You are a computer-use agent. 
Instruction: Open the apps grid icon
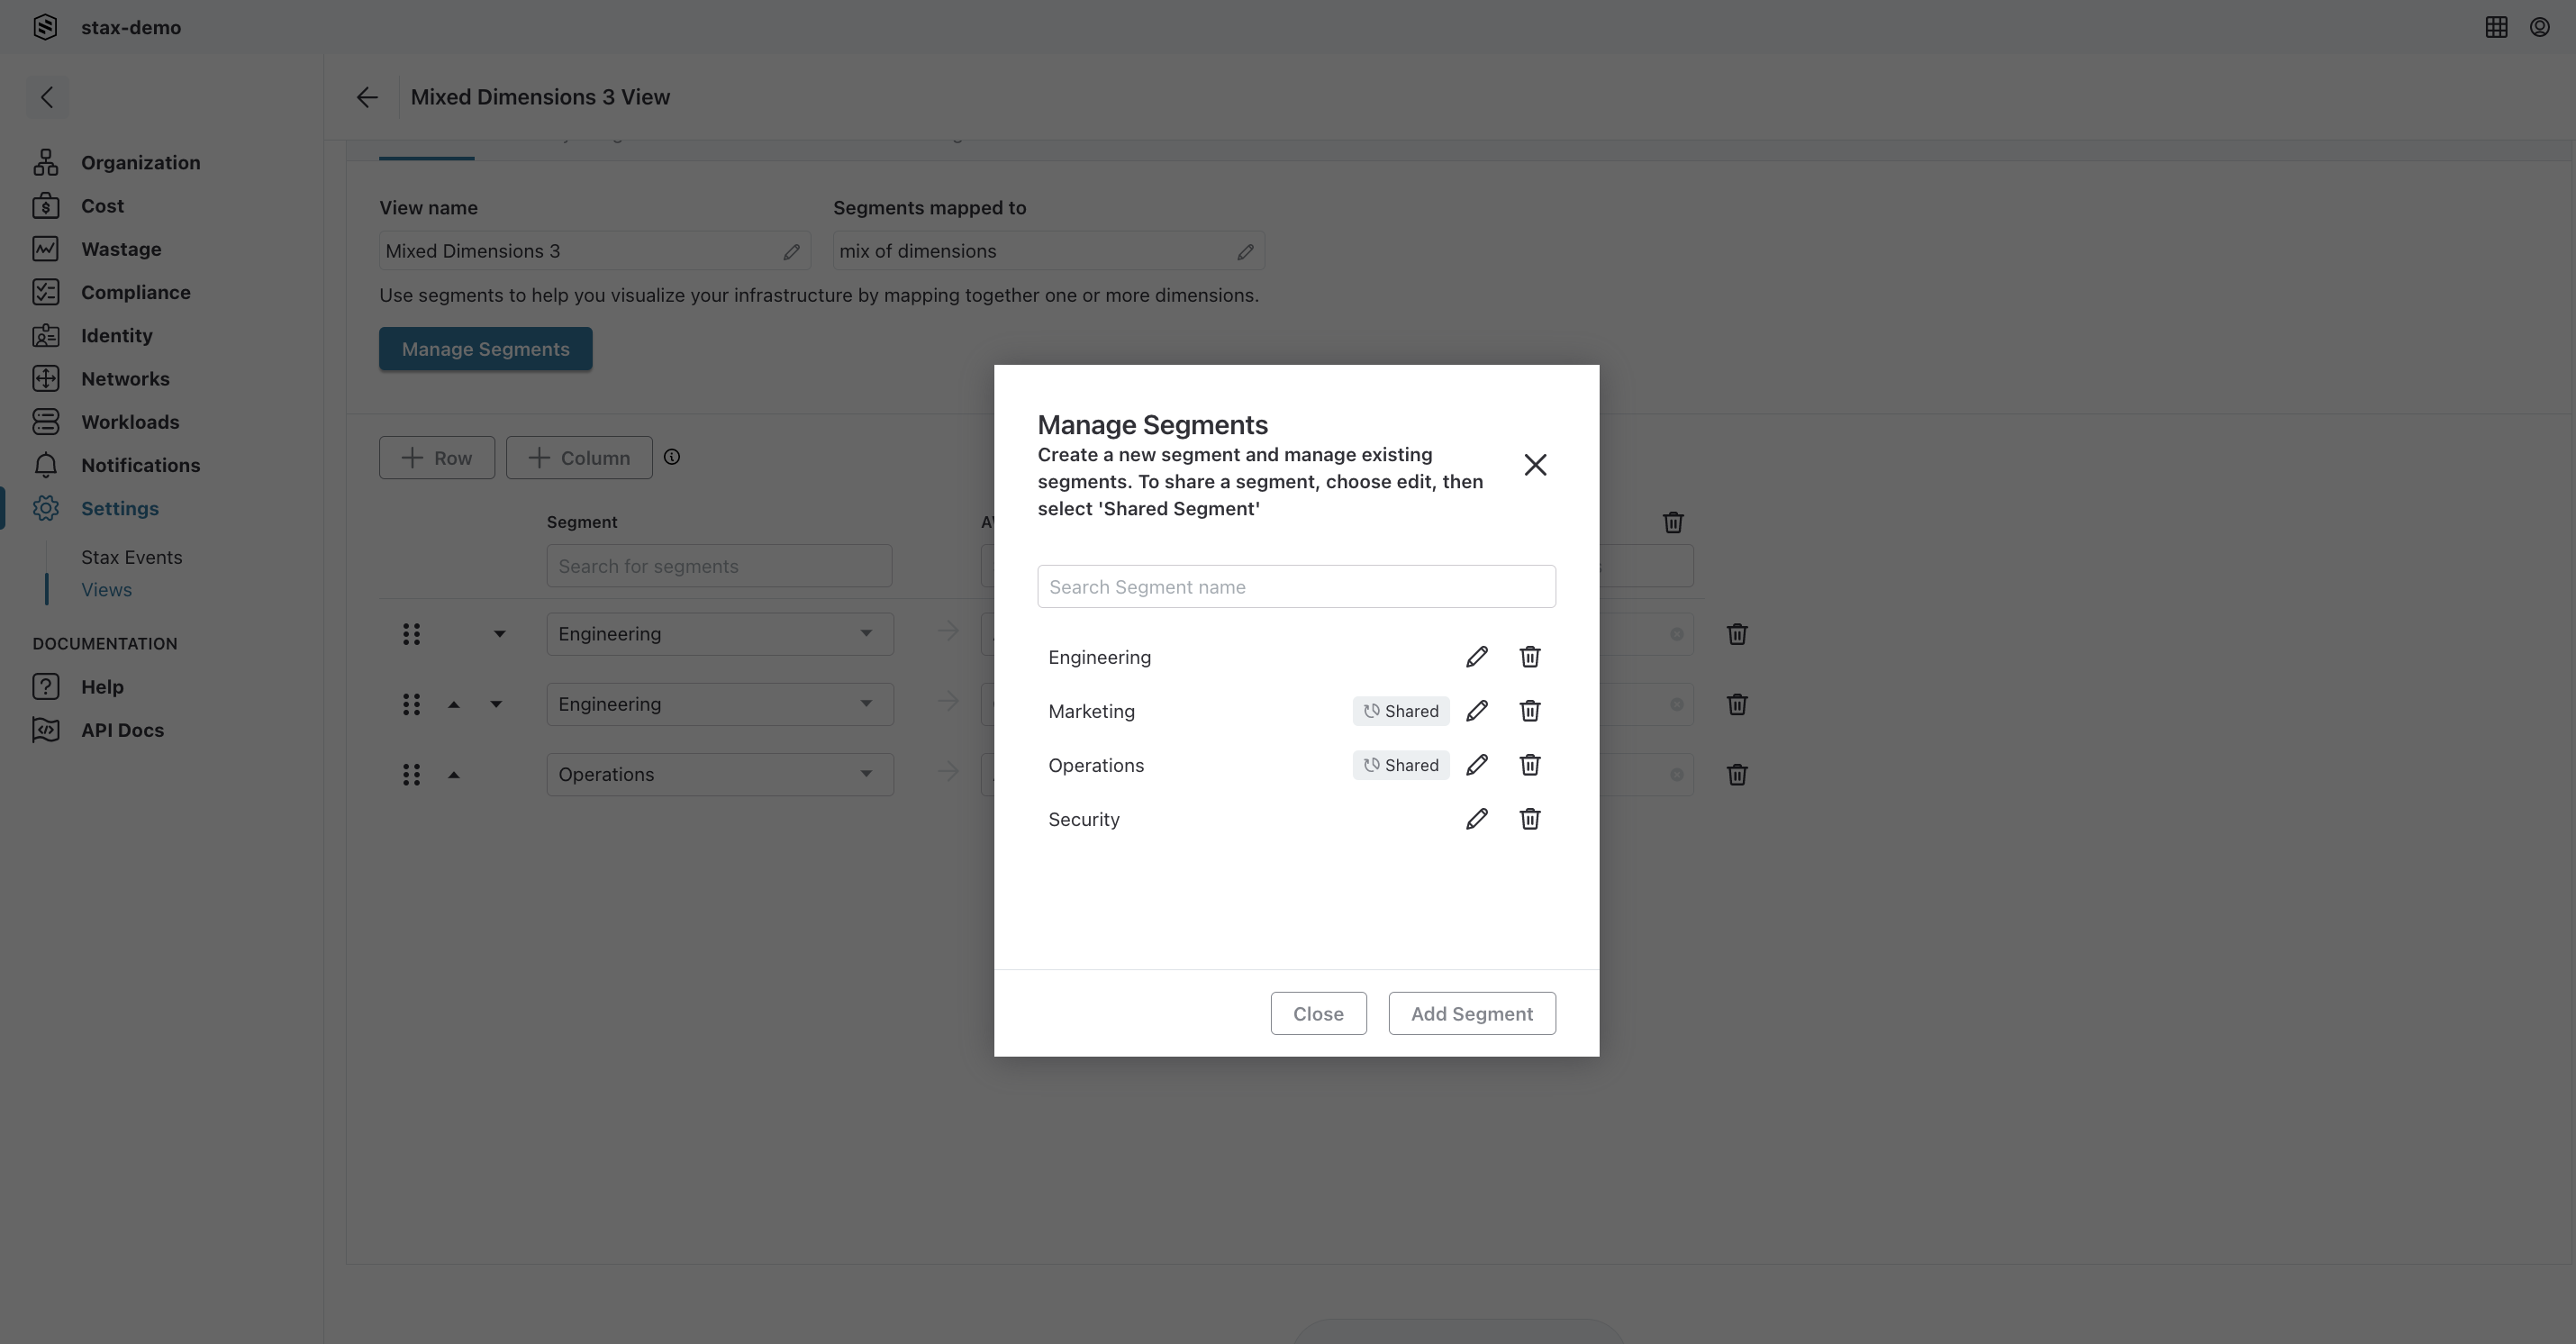click(x=2496, y=27)
